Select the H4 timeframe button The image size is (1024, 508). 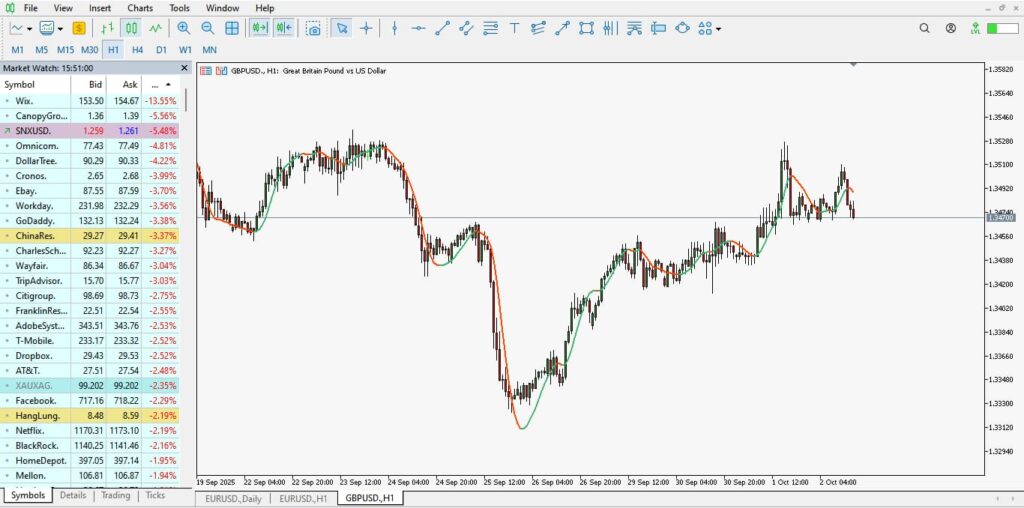click(x=137, y=49)
